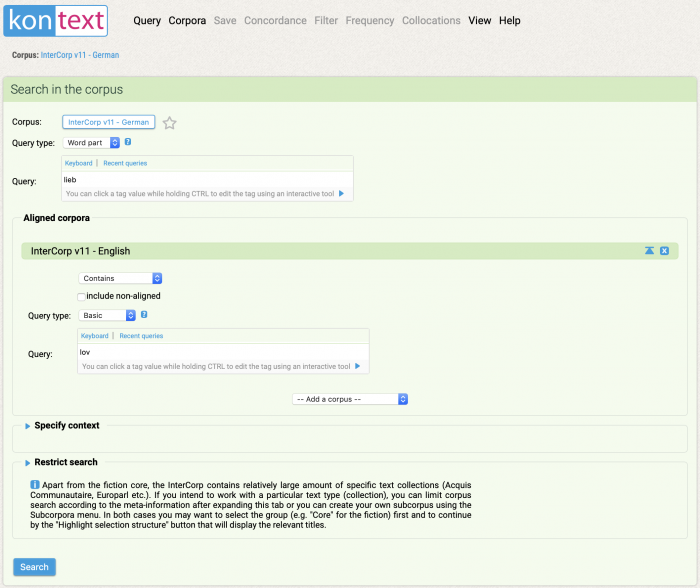Open the Corpora menu
700x588 pixels.
click(x=187, y=20)
